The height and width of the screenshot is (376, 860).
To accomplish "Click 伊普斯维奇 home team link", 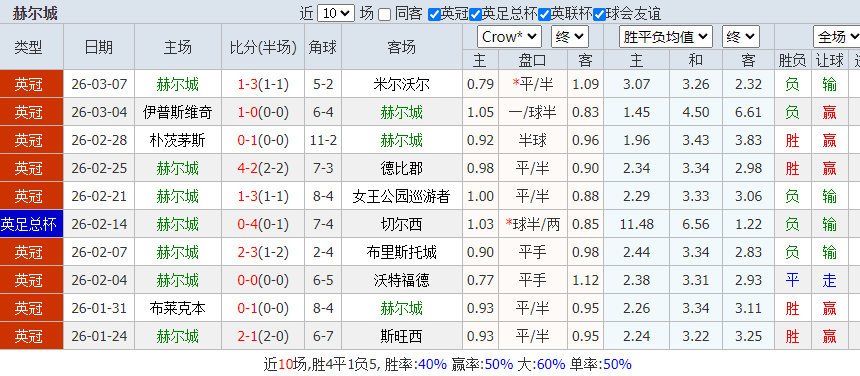I will coord(178,112).
